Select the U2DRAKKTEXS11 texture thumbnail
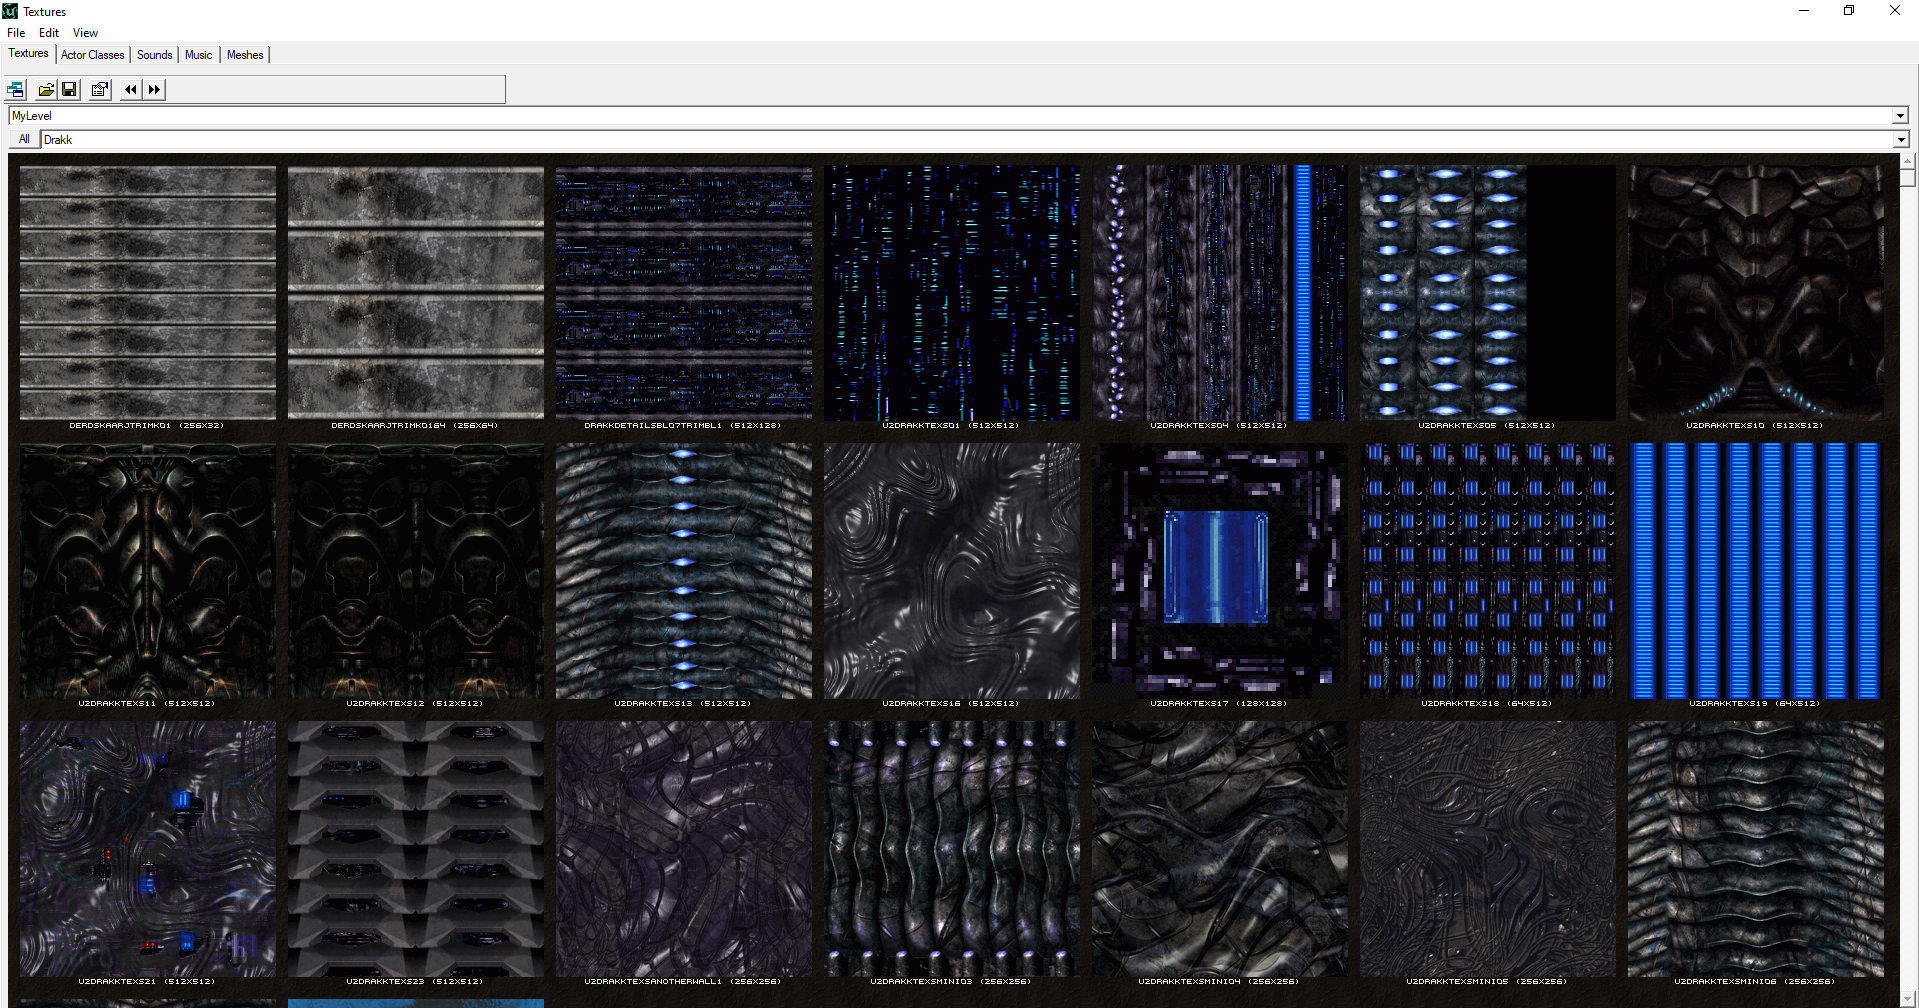The height and width of the screenshot is (1008, 1919). pyautogui.click(x=148, y=571)
